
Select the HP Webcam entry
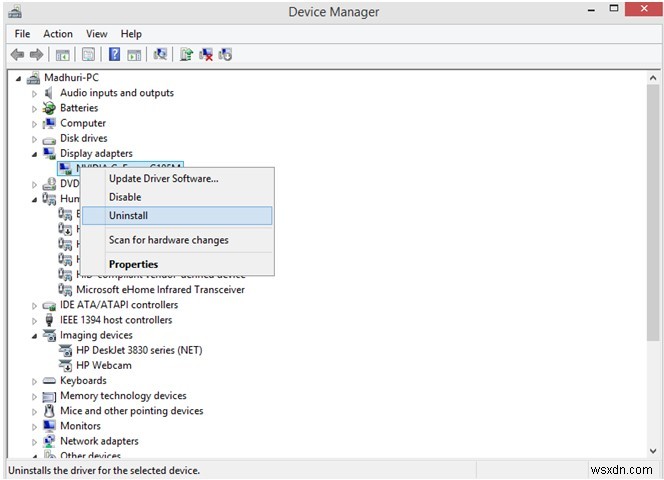(104, 365)
